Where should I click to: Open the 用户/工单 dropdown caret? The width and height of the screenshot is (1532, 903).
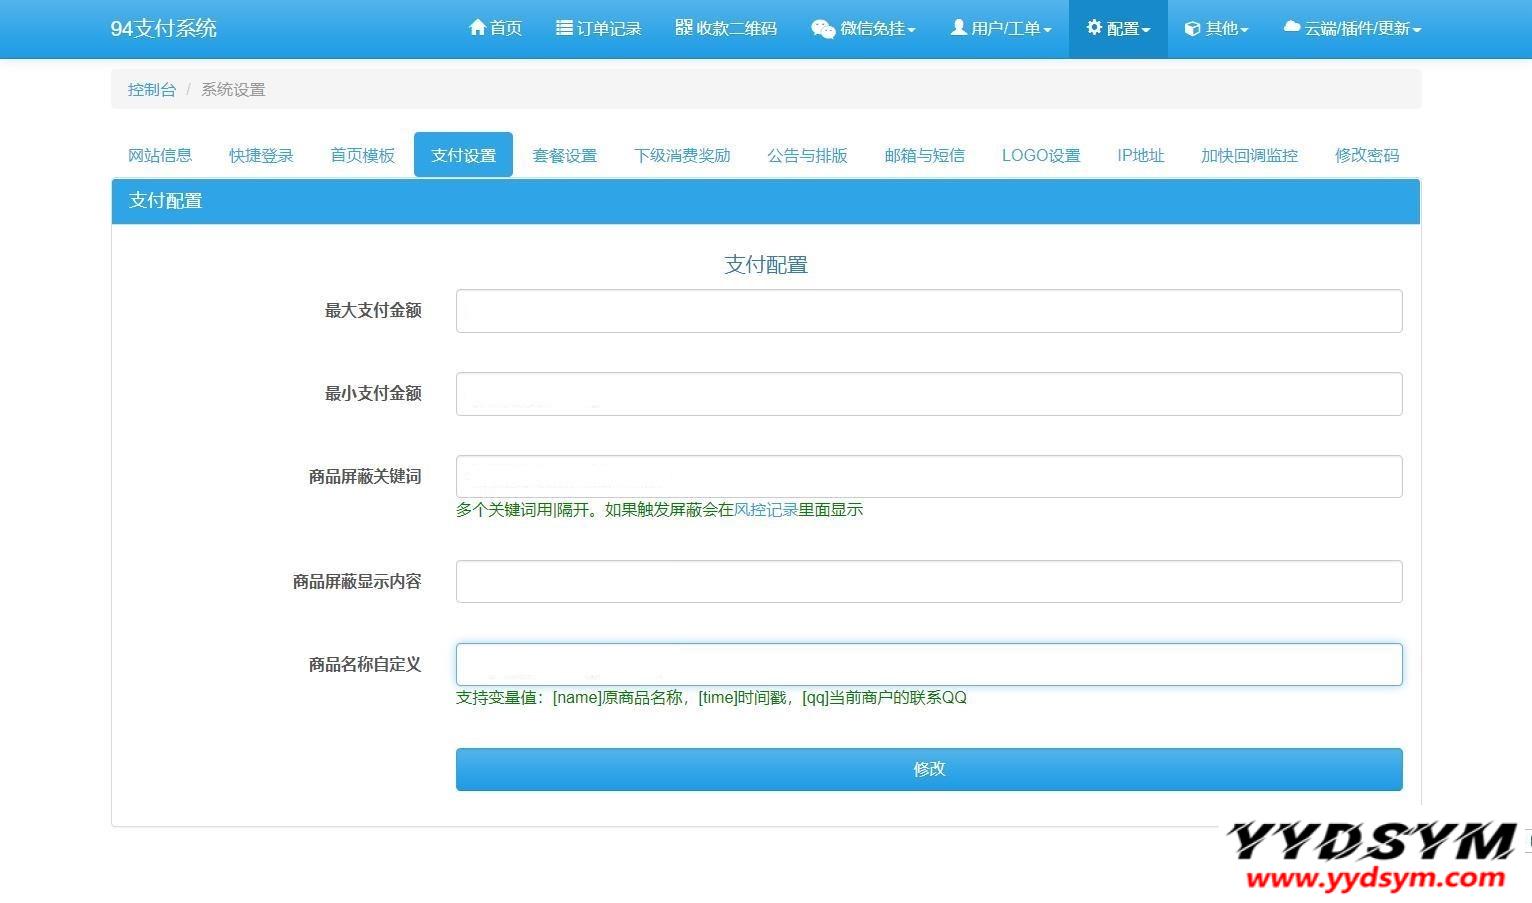[1047, 30]
